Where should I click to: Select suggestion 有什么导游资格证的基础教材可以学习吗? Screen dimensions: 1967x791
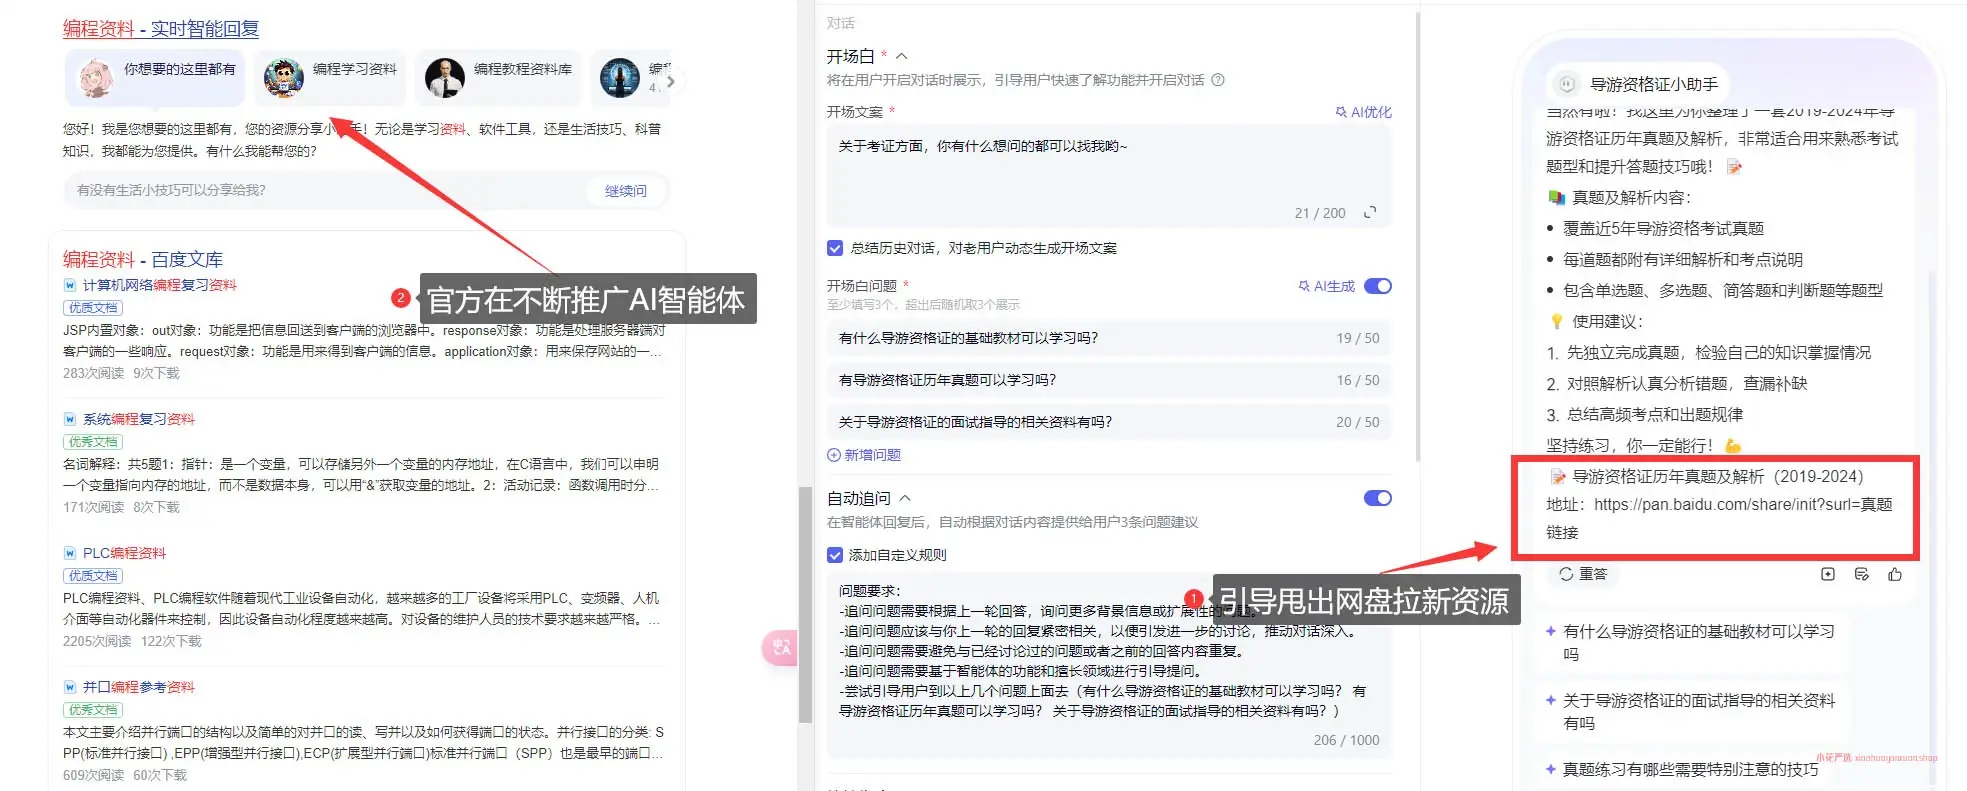point(1693,643)
